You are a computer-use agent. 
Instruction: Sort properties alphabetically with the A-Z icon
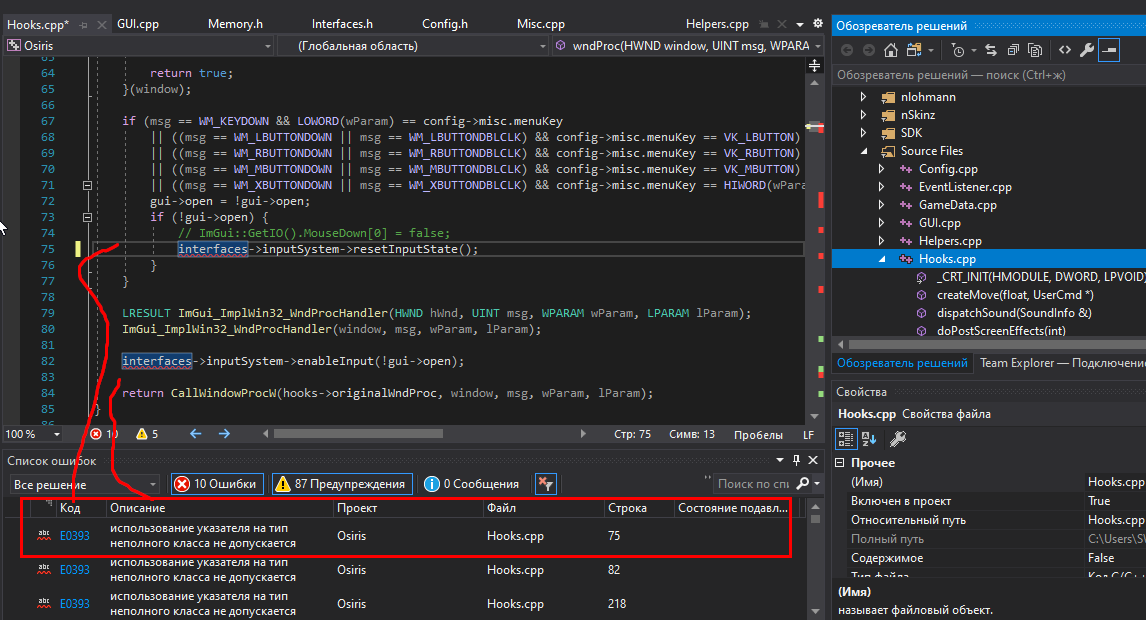coord(869,438)
